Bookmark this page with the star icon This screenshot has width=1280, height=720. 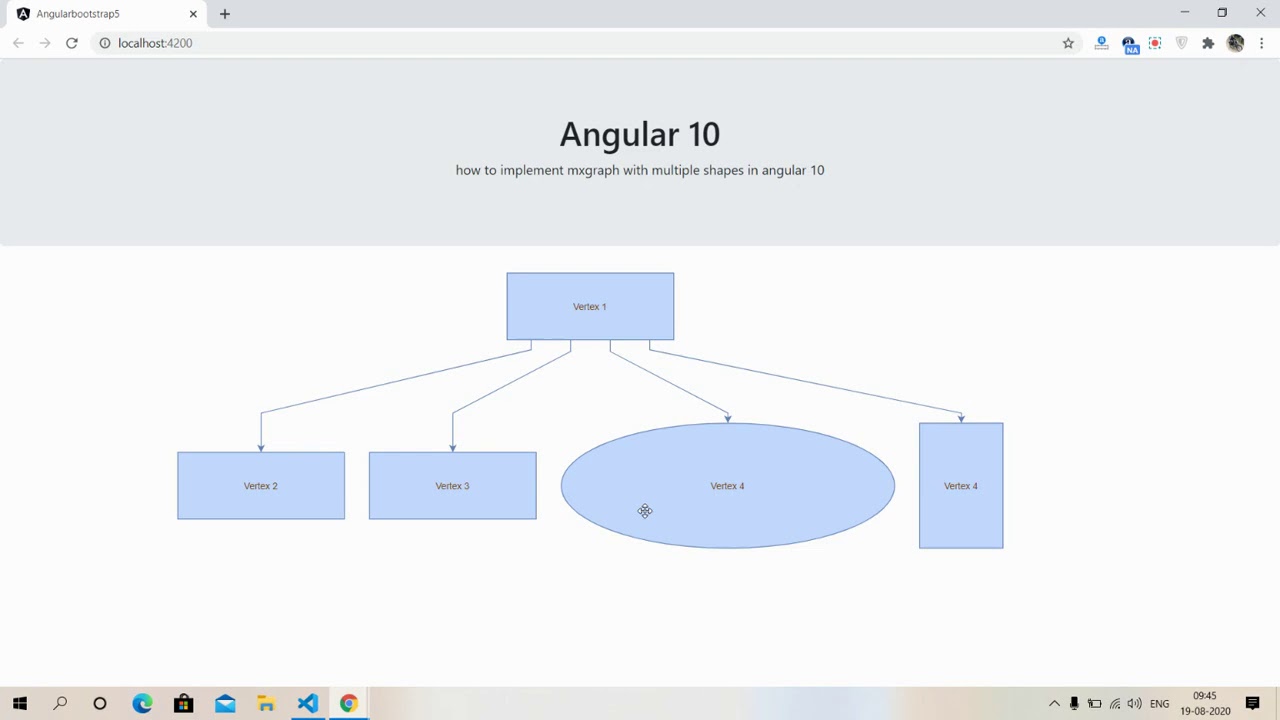pyautogui.click(x=1068, y=43)
